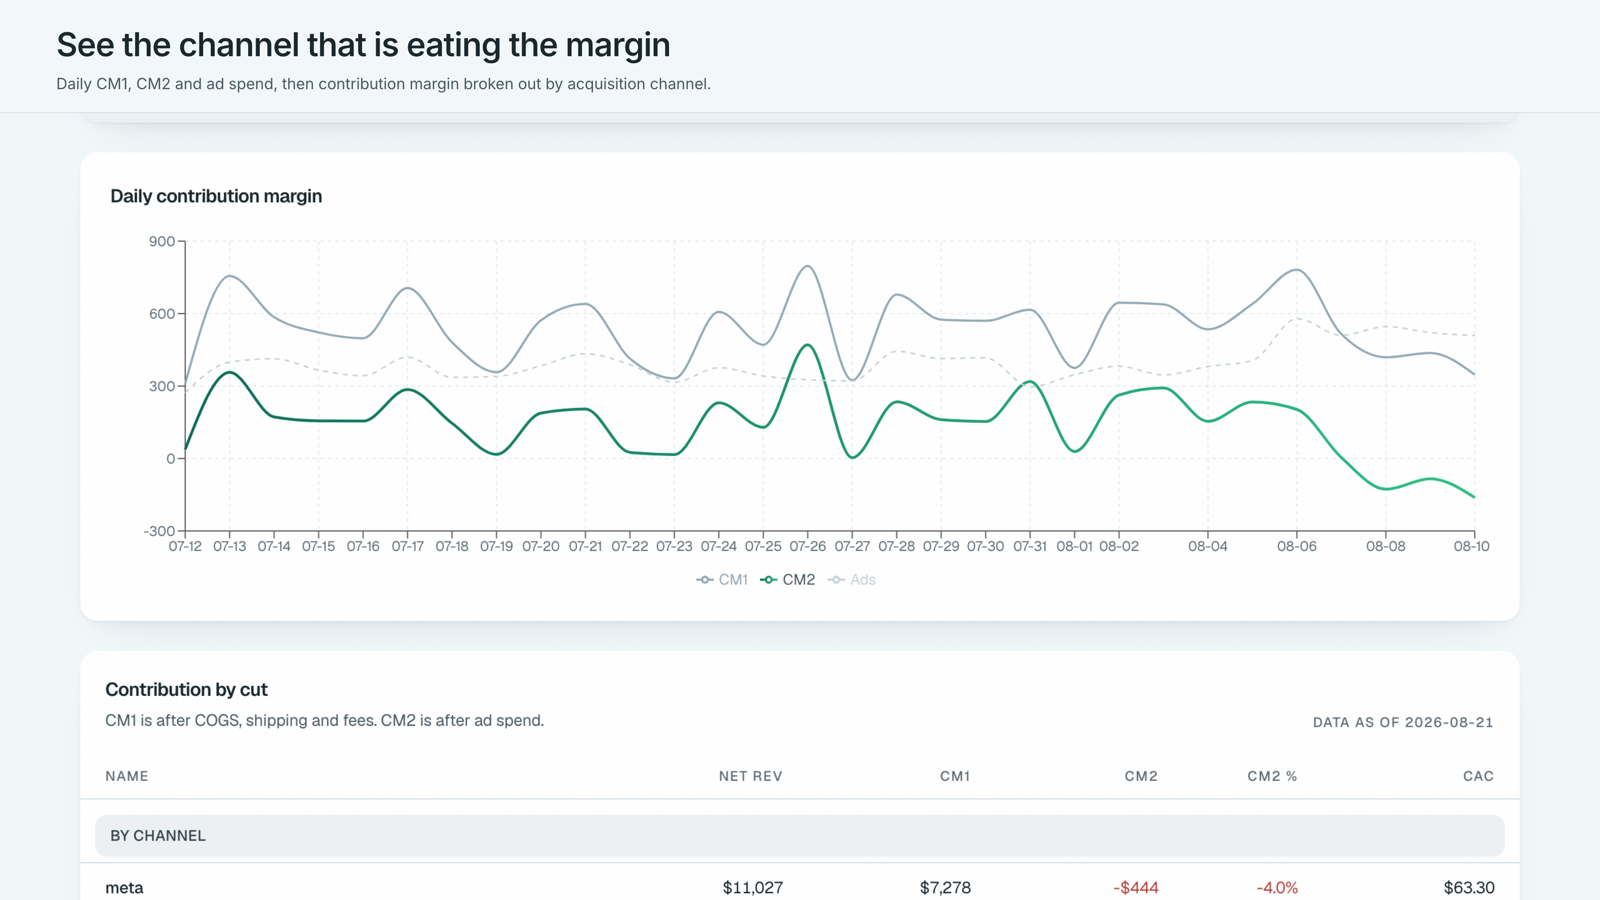This screenshot has width=1600, height=900.
Task: Click the CM2 green legend marker icon
Action: point(768,580)
